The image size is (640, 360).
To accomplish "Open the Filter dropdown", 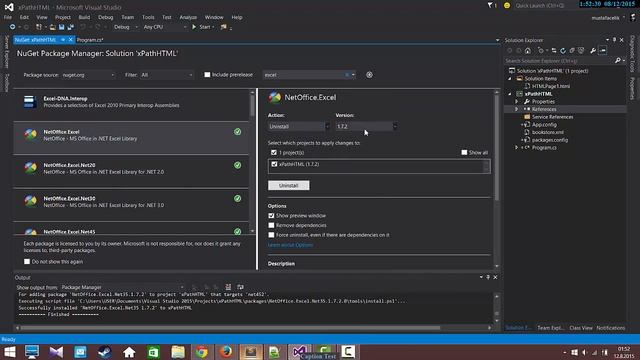I will (x=167, y=75).
